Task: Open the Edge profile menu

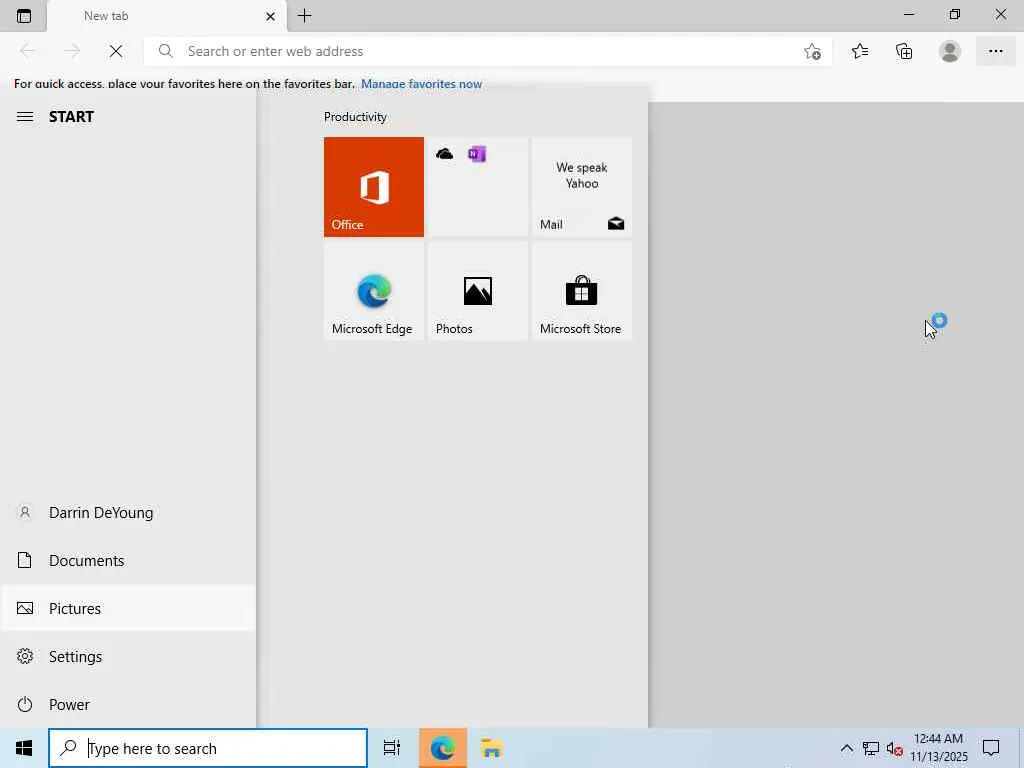Action: click(950, 51)
